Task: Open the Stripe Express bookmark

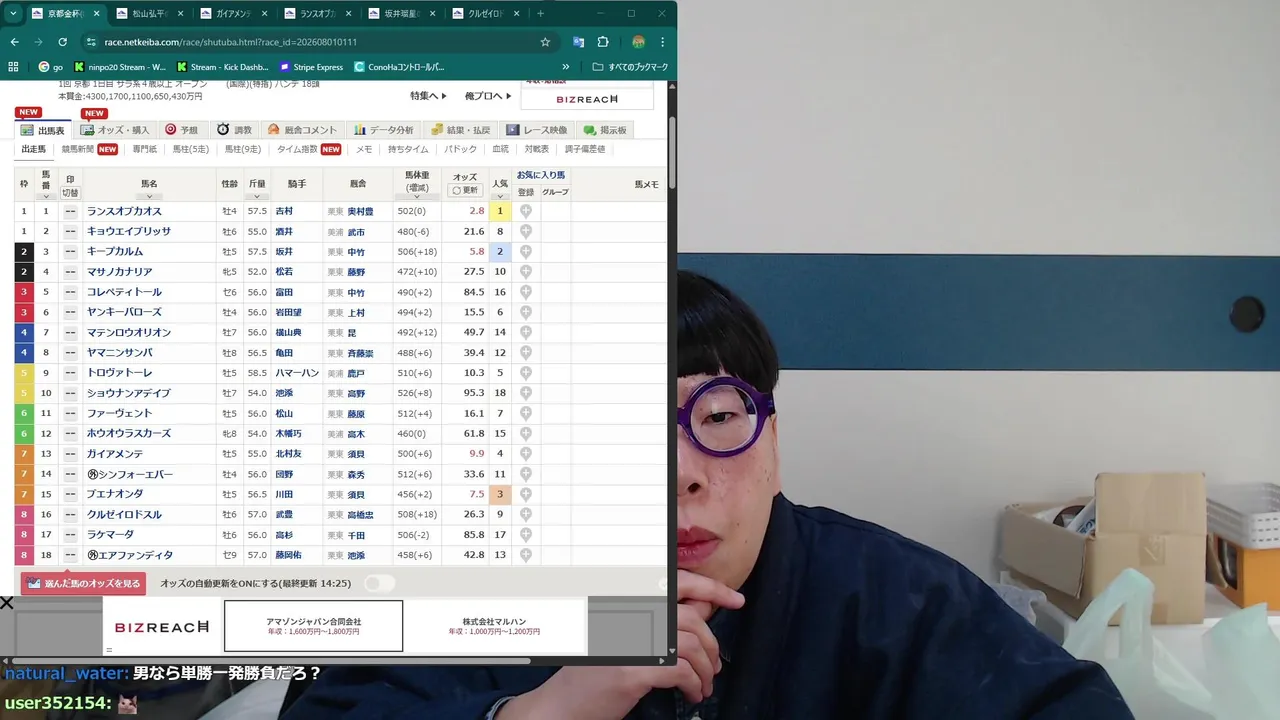Action: tap(311, 67)
